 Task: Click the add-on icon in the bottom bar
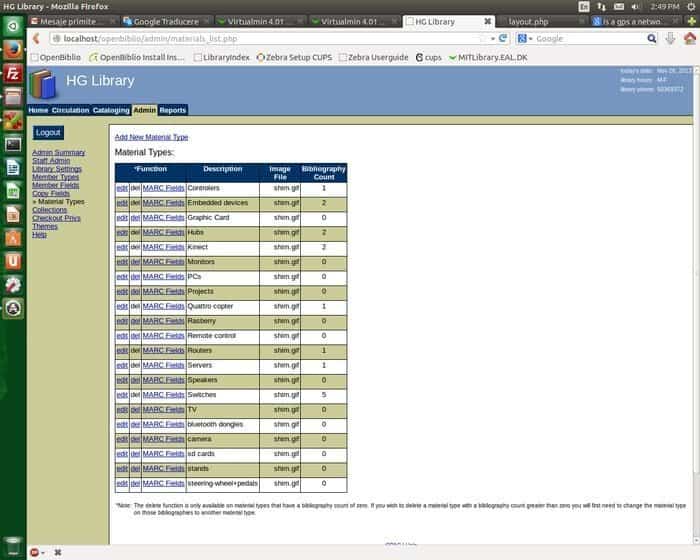35,552
